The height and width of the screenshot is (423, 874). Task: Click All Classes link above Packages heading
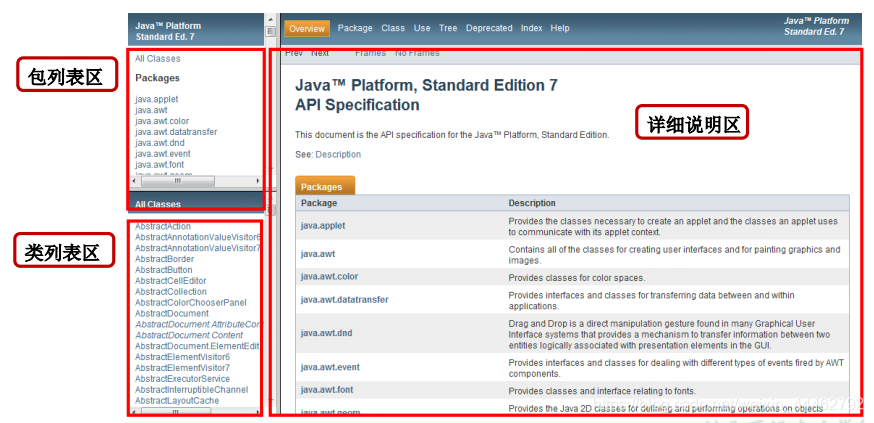[x=158, y=59]
